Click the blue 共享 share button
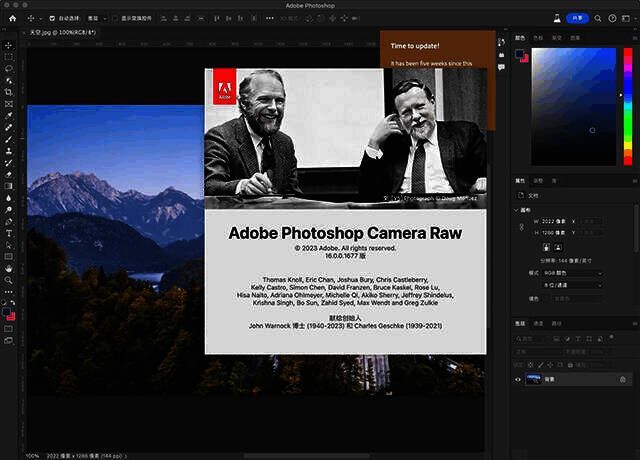640x460 pixels. point(577,18)
